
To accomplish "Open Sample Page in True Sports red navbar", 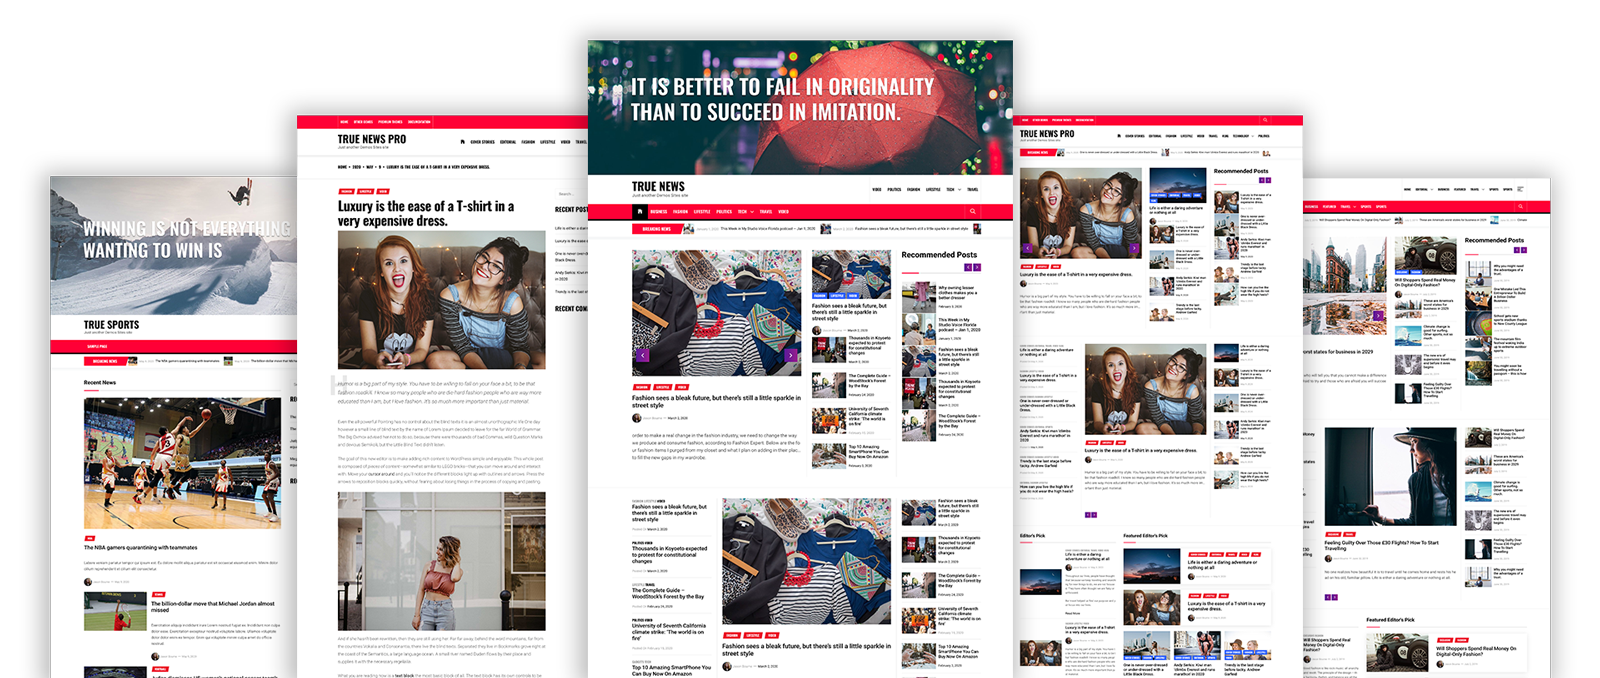I will tap(98, 347).
